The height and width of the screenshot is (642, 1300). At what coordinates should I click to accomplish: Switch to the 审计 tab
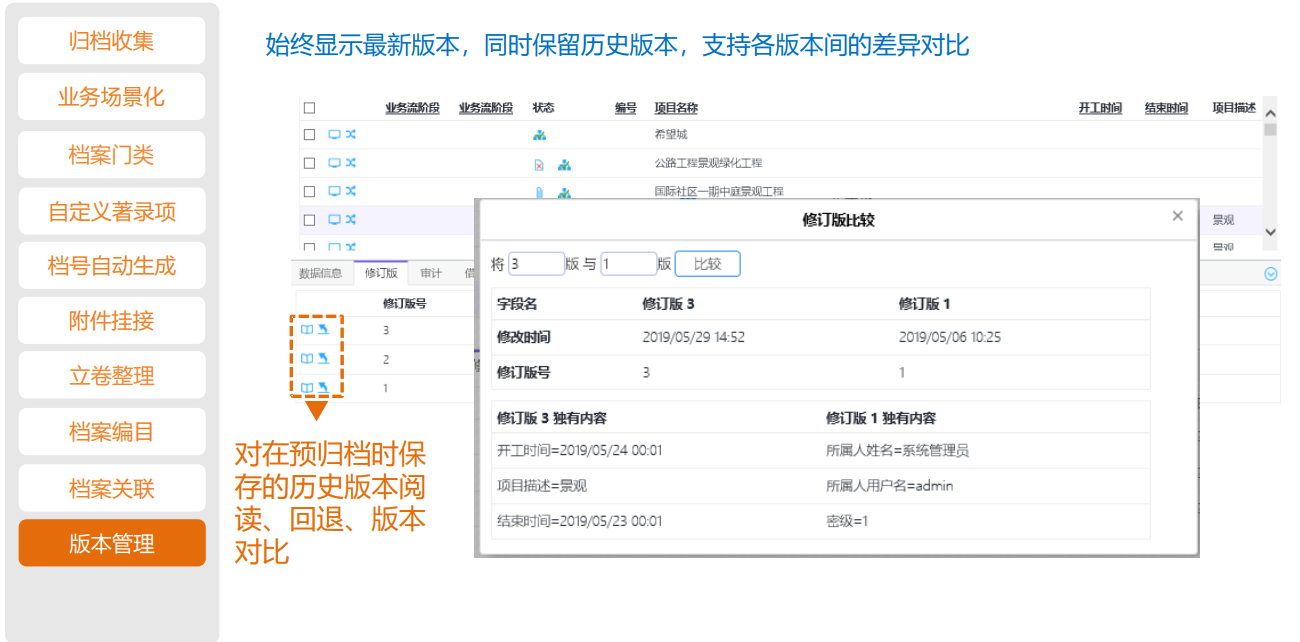coord(431,273)
